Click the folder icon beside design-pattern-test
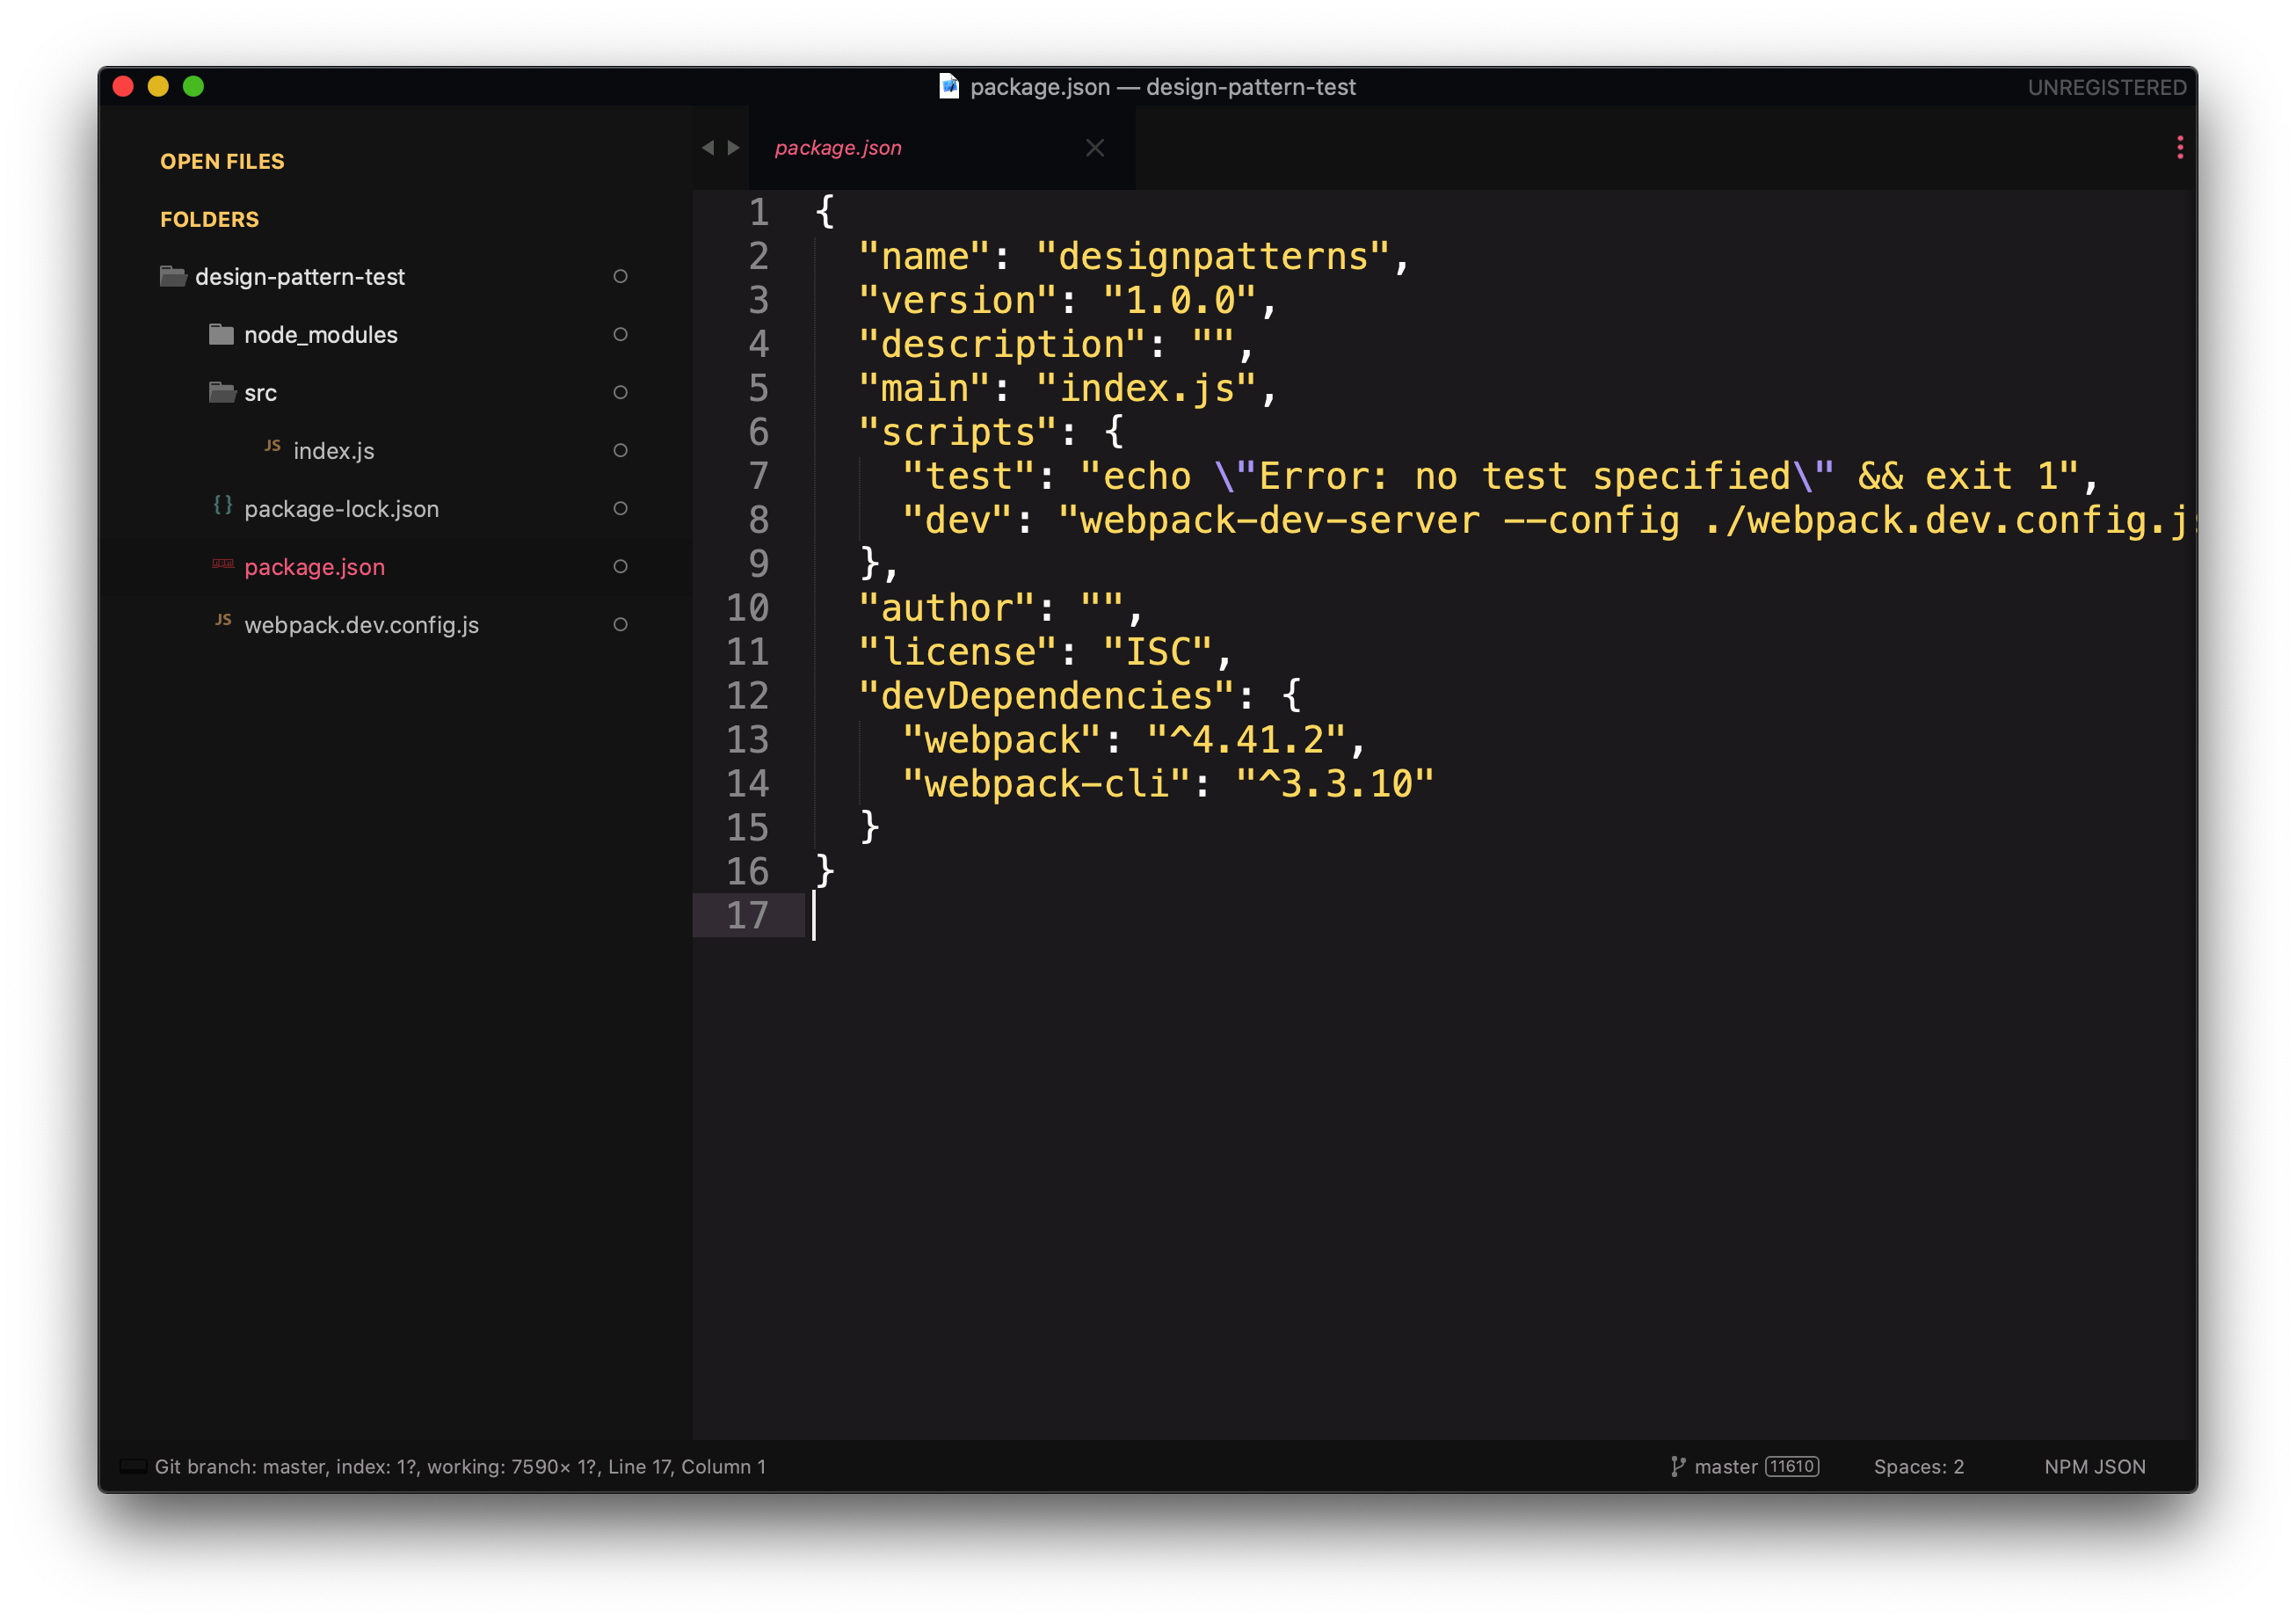2296x1623 pixels. (173, 276)
